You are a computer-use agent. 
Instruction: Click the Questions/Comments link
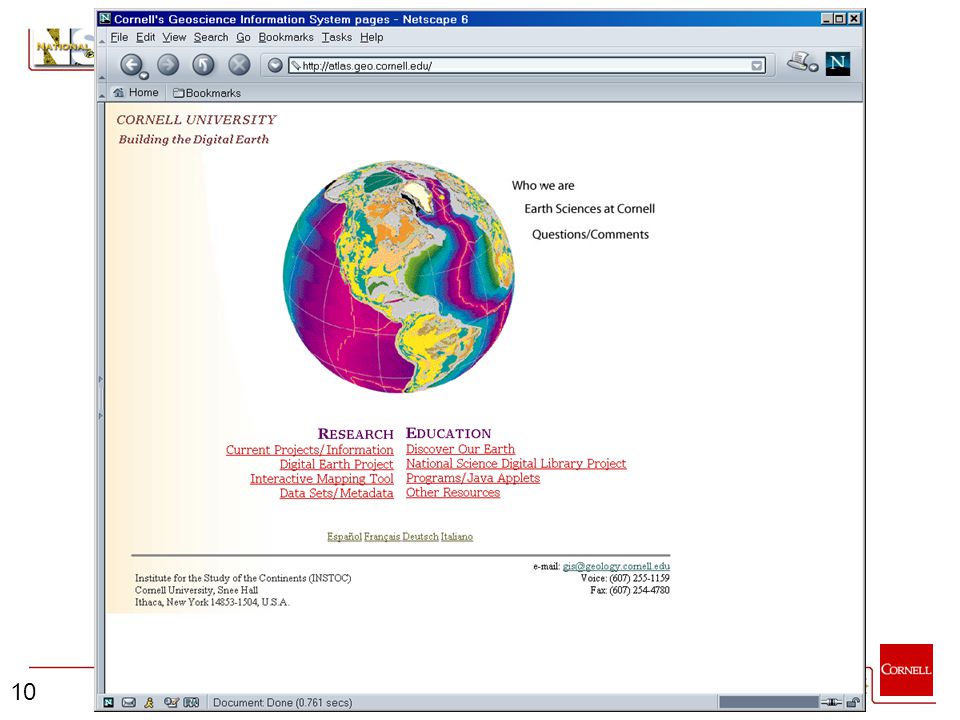click(590, 234)
